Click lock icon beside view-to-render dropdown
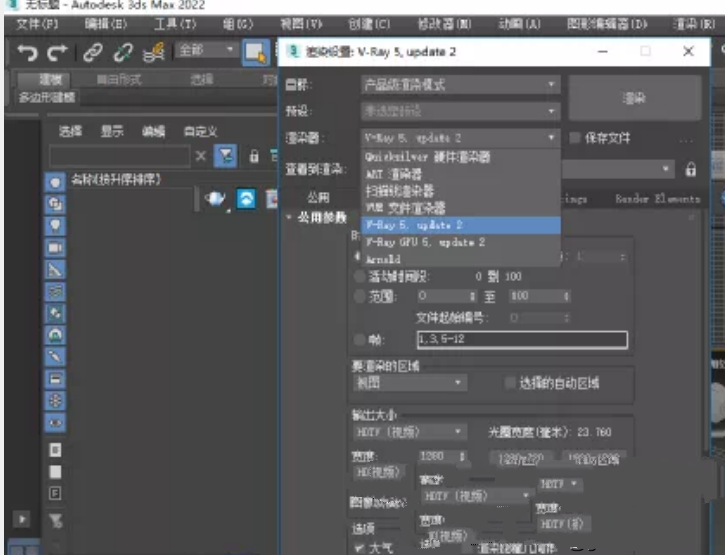Screen dimensions: 725x555 point(690,169)
